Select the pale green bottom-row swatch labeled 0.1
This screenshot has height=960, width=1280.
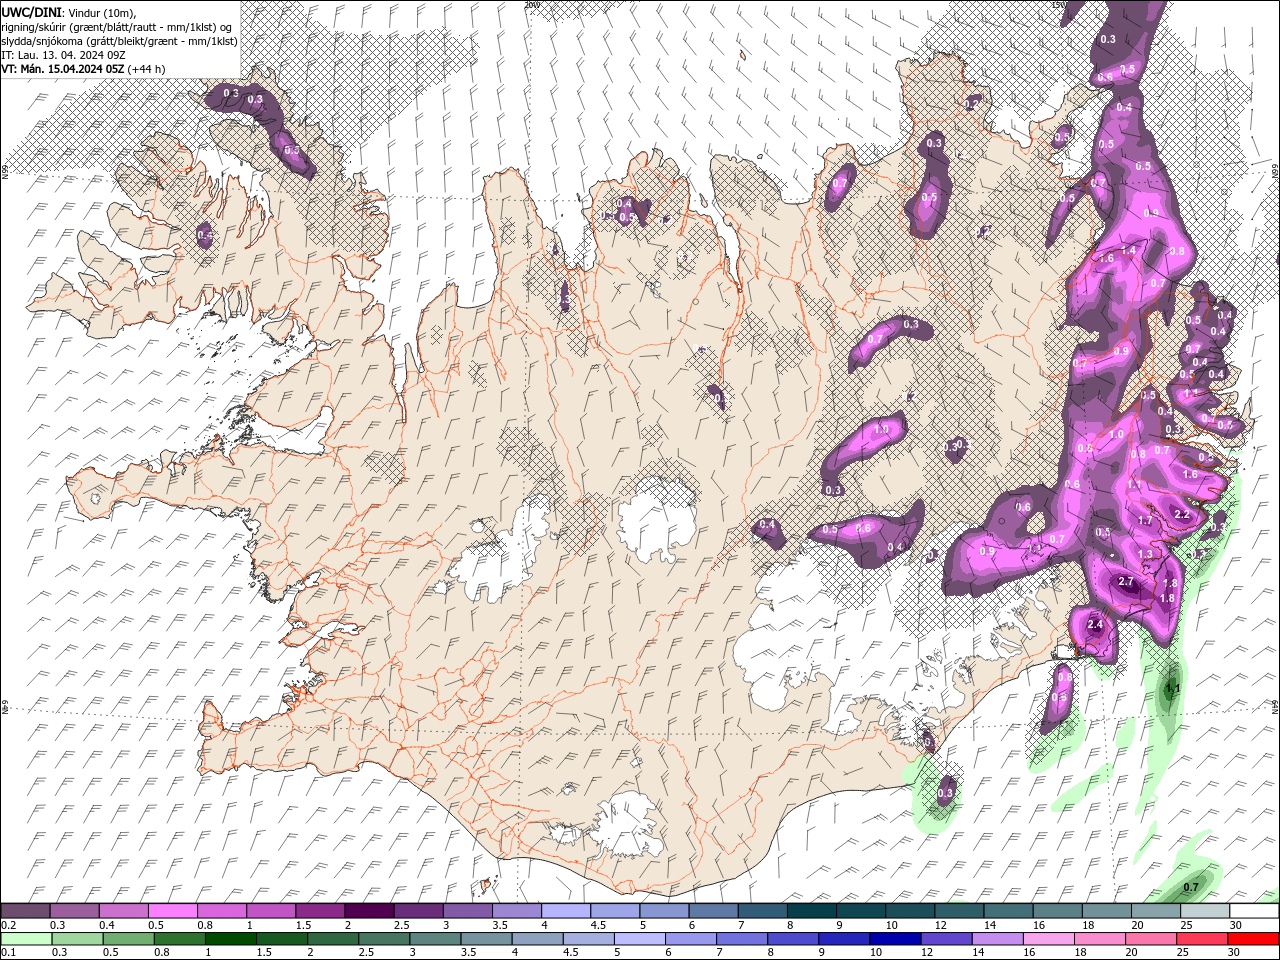click(x=25, y=939)
